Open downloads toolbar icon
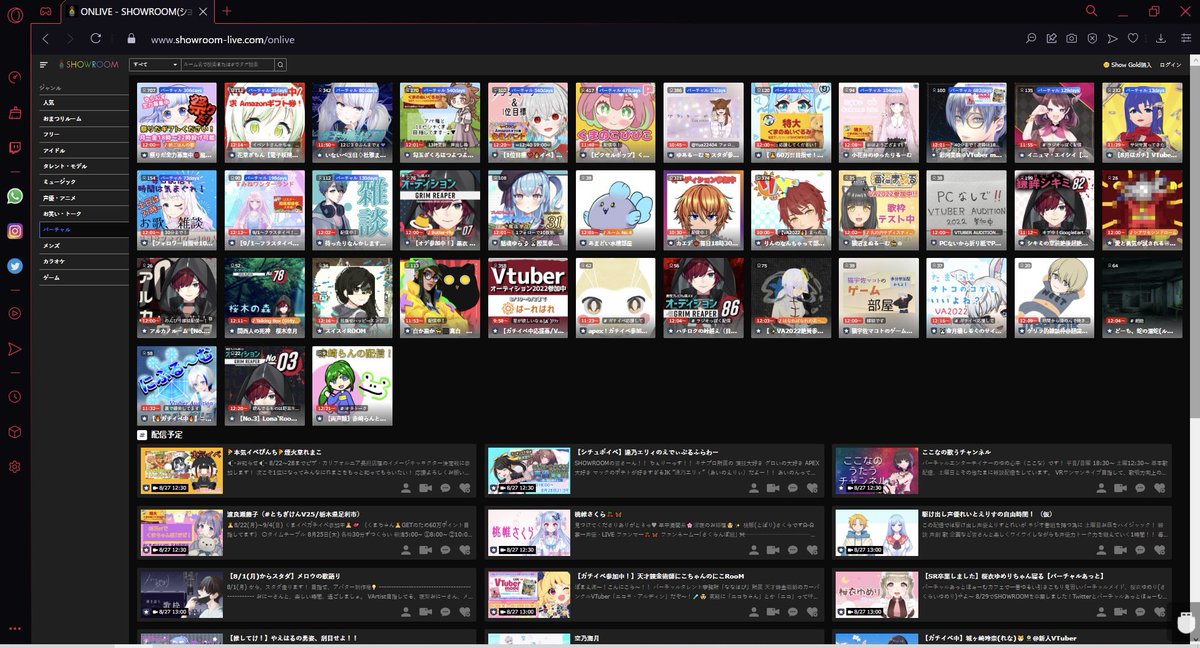 (1161, 38)
